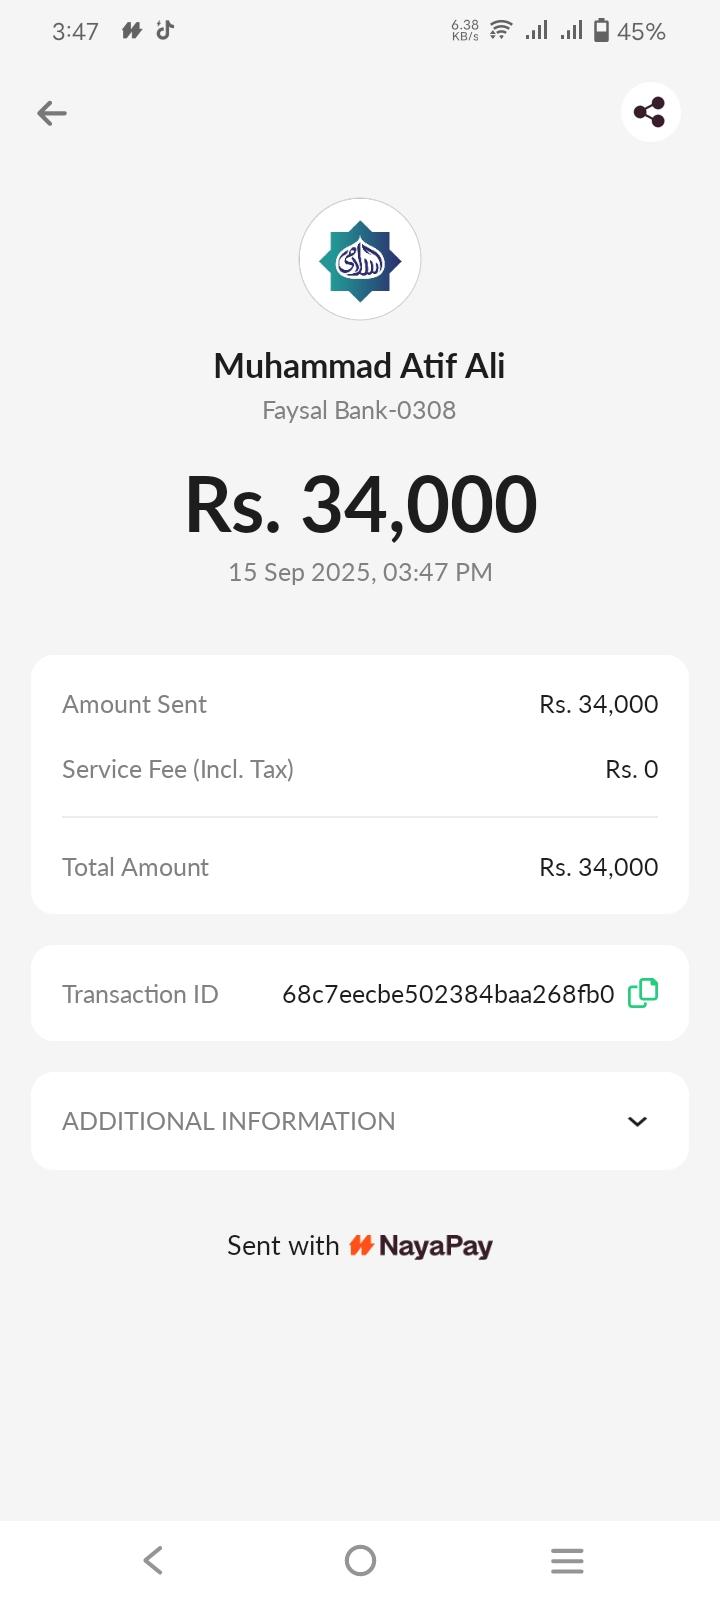Tap the battery 45% indicator

coord(630,31)
